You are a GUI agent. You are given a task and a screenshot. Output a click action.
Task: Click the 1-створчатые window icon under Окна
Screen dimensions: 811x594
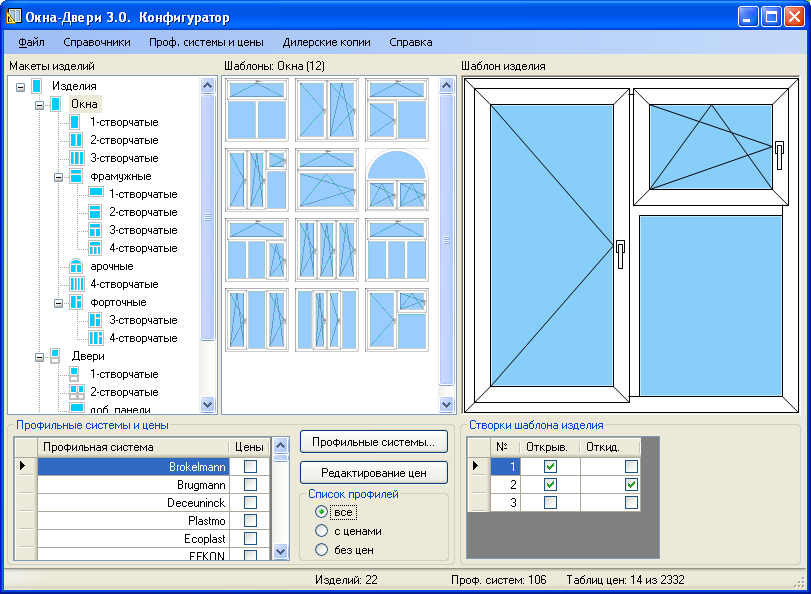pos(75,122)
